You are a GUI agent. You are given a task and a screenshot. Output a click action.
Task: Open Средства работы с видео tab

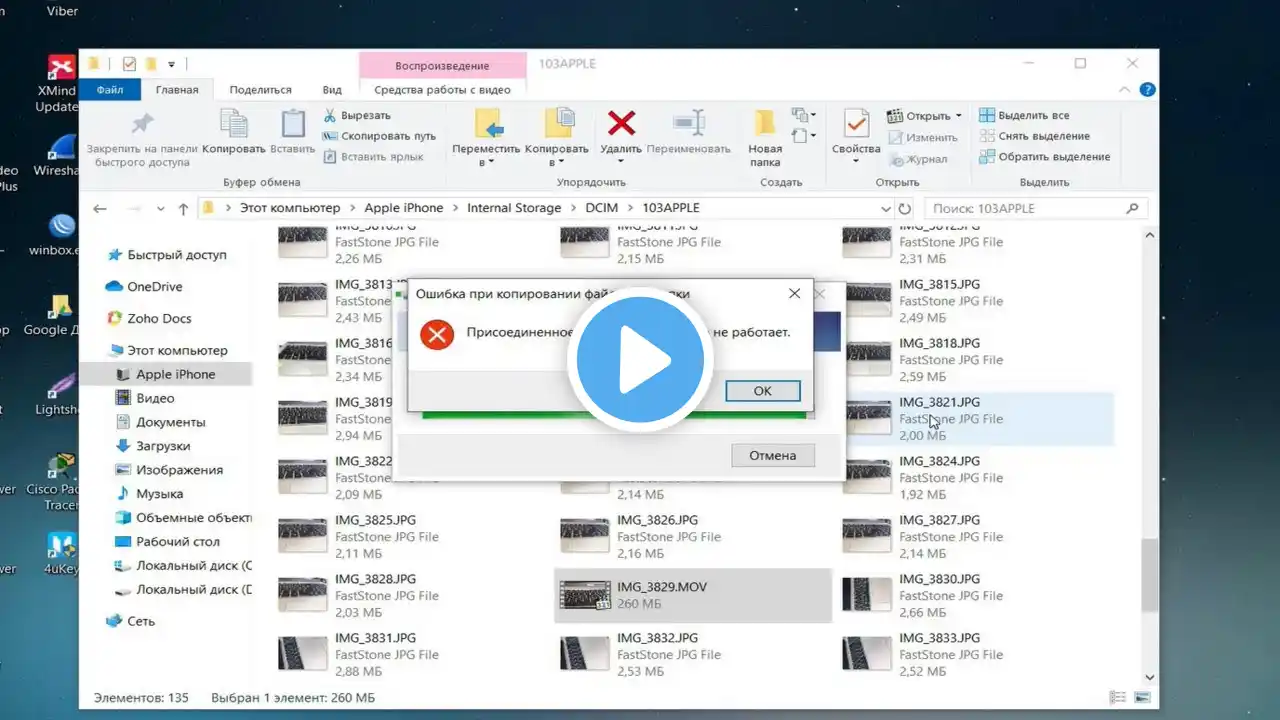(x=442, y=89)
